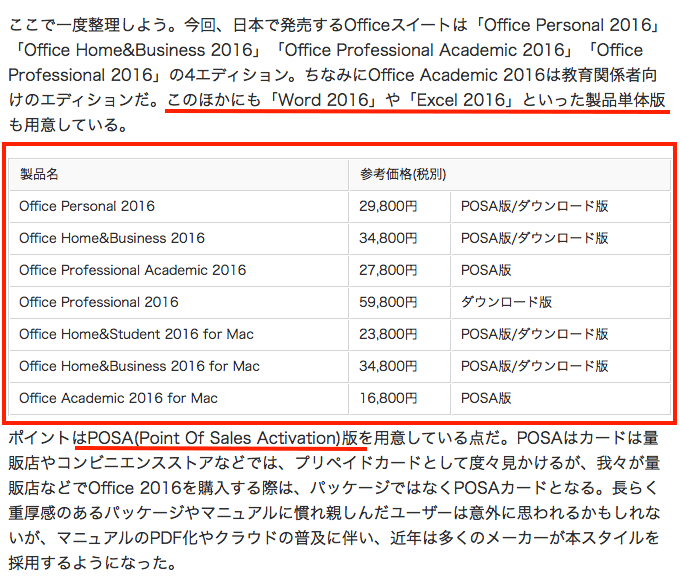Screen dimensions: 680x585
Task: Click the underlined POSA(Point Of Sales Activation)版 text
Action: (222, 438)
